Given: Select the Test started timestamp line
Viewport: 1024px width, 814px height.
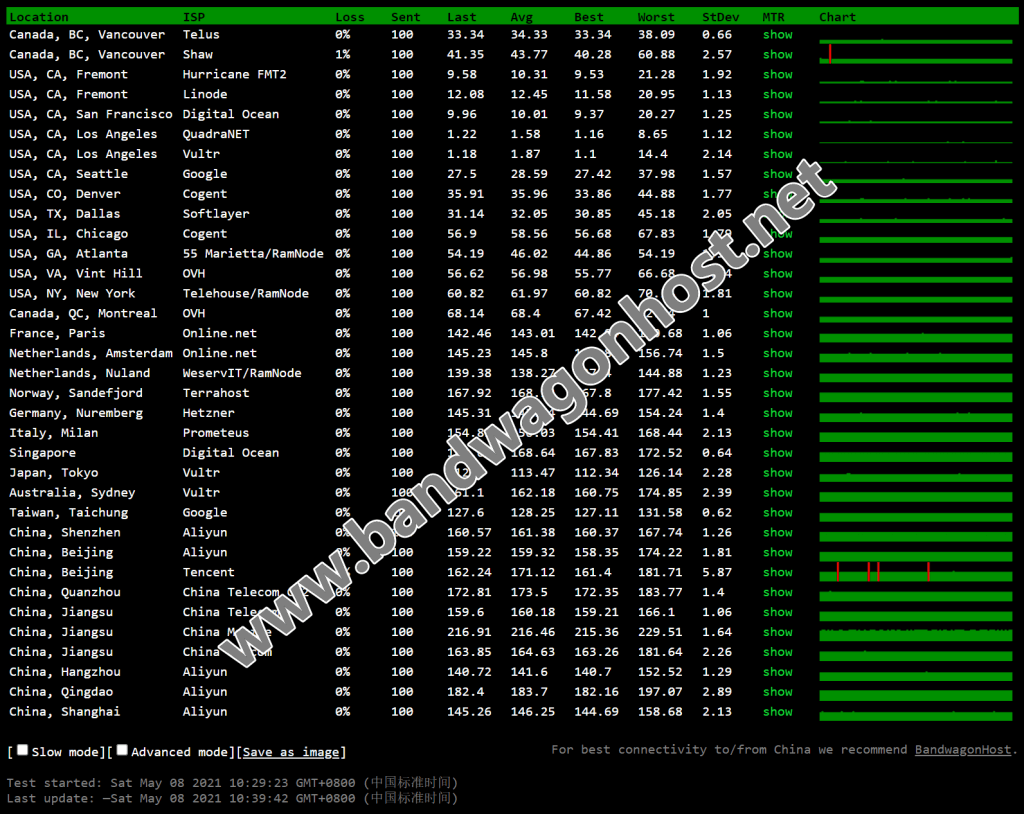Looking at the screenshot, I should [x=232, y=783].
